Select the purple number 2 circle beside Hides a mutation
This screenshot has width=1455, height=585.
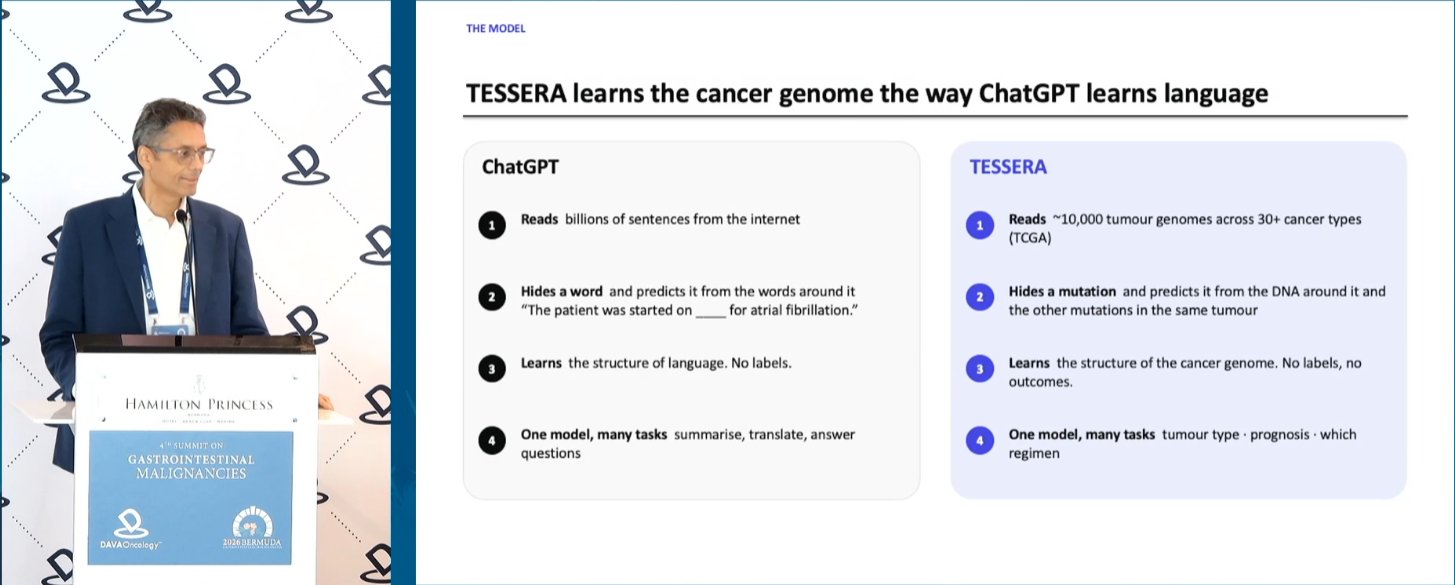(979, 297)
